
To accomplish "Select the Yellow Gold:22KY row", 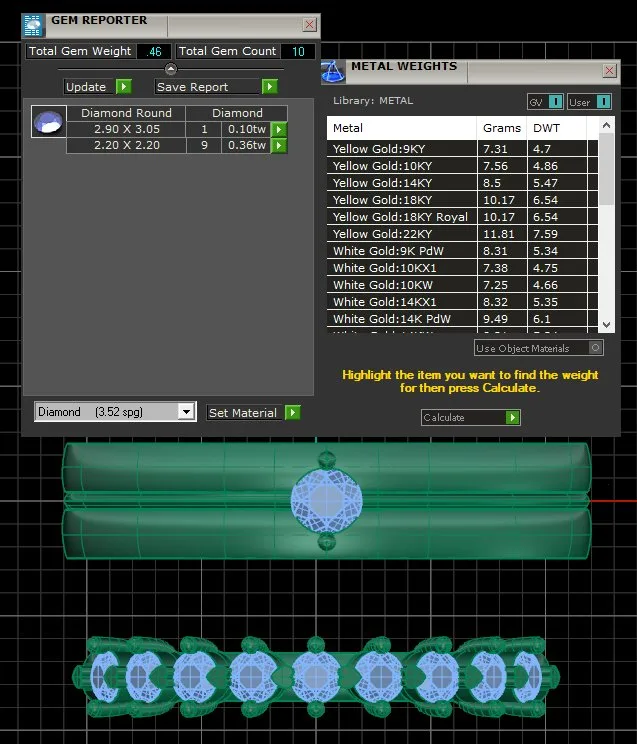I will [x=462, y=234].
